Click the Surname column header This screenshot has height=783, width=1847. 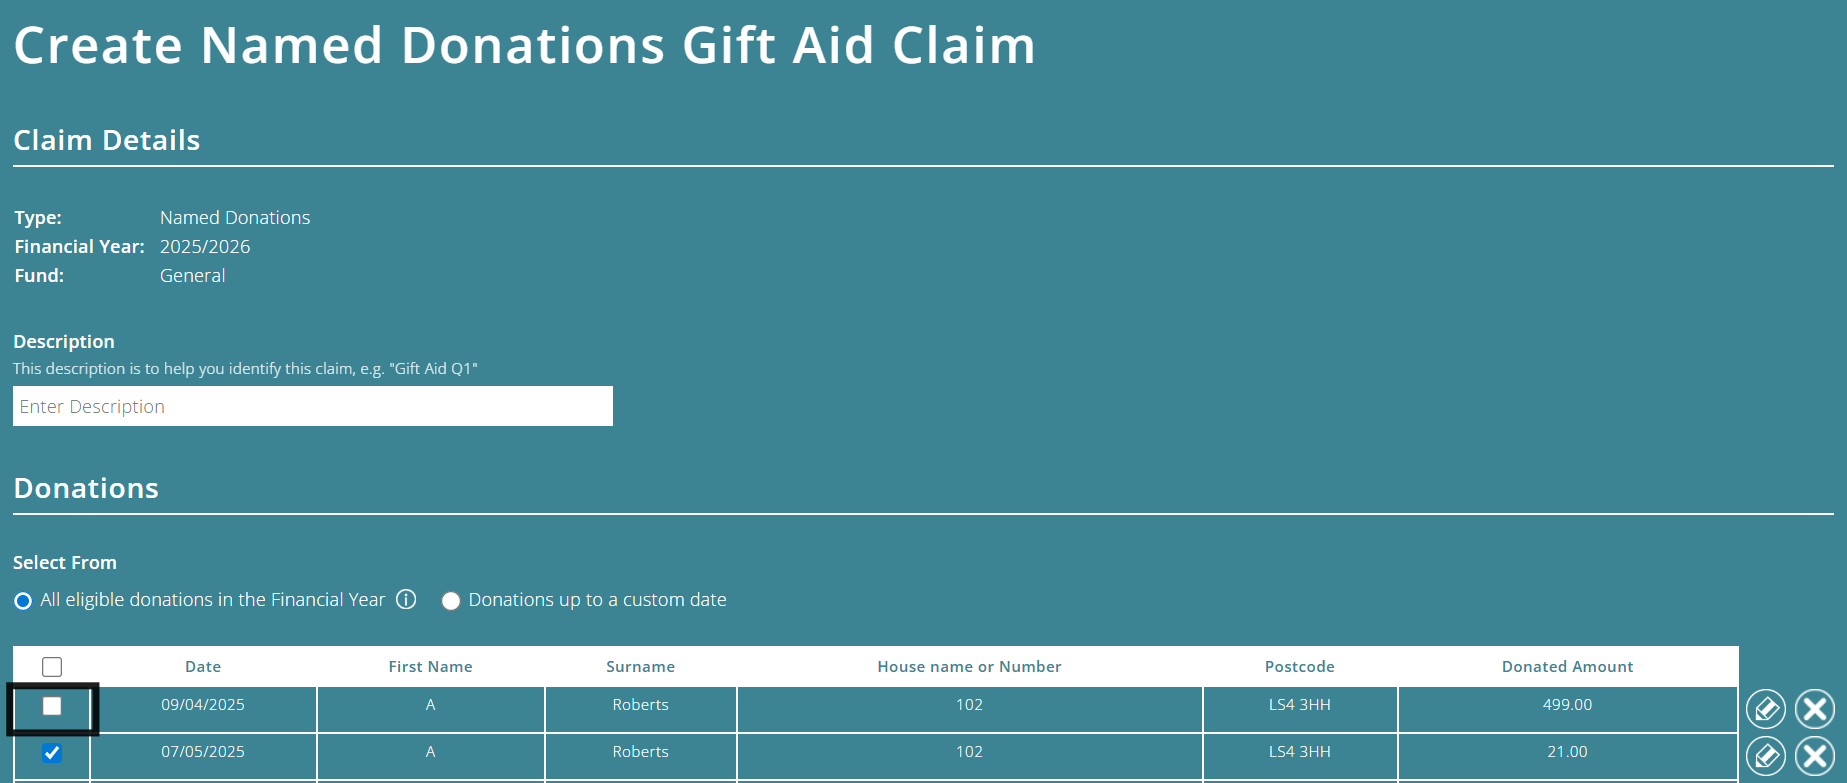pos(641,666)
